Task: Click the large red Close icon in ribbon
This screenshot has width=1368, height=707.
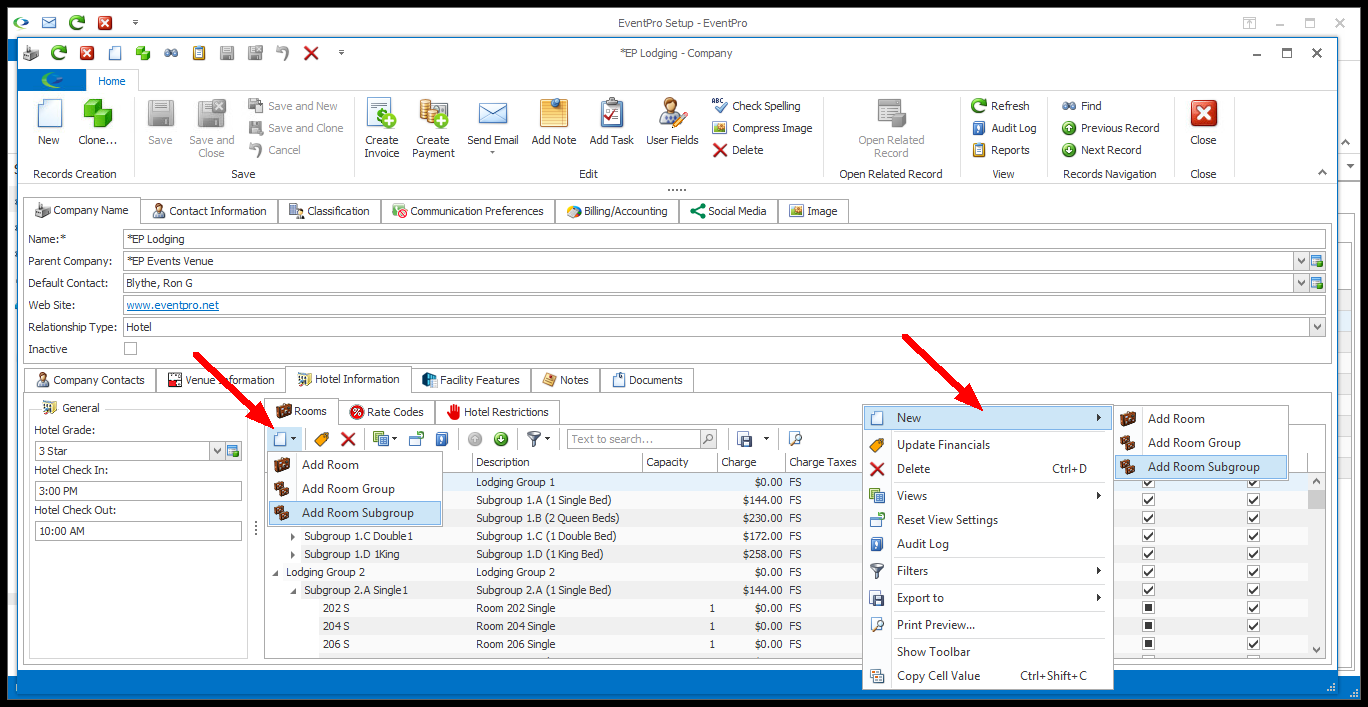Action: click(x=1203, y=112)
